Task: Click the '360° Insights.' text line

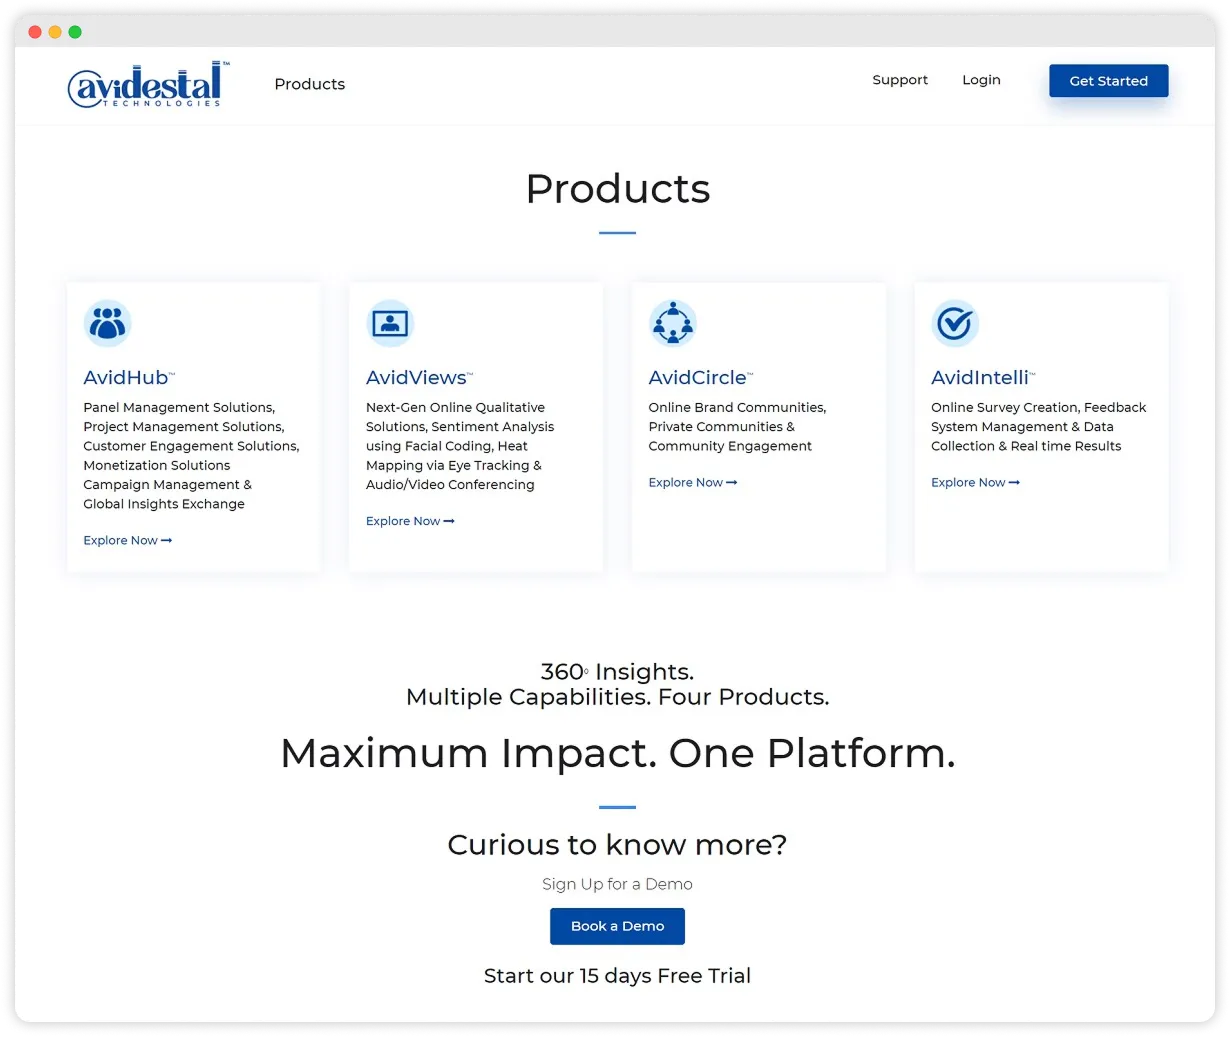Action: coord(617,672)
